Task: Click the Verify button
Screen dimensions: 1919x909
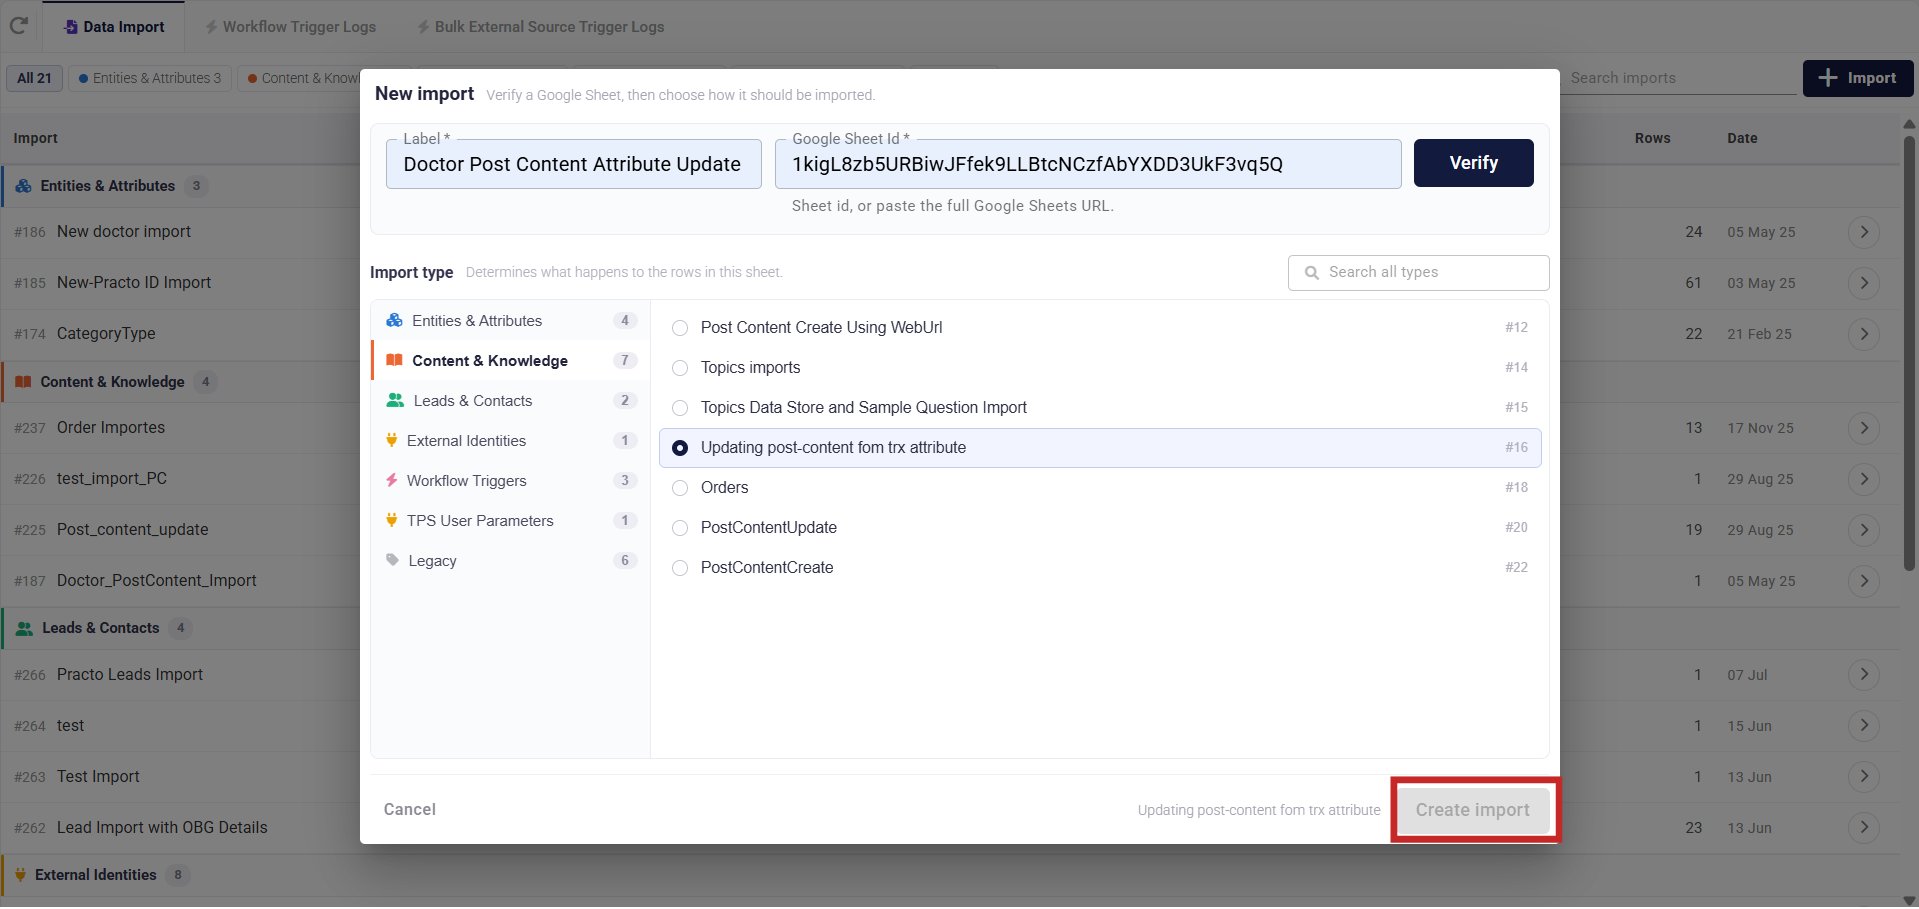Action: 1473,163
